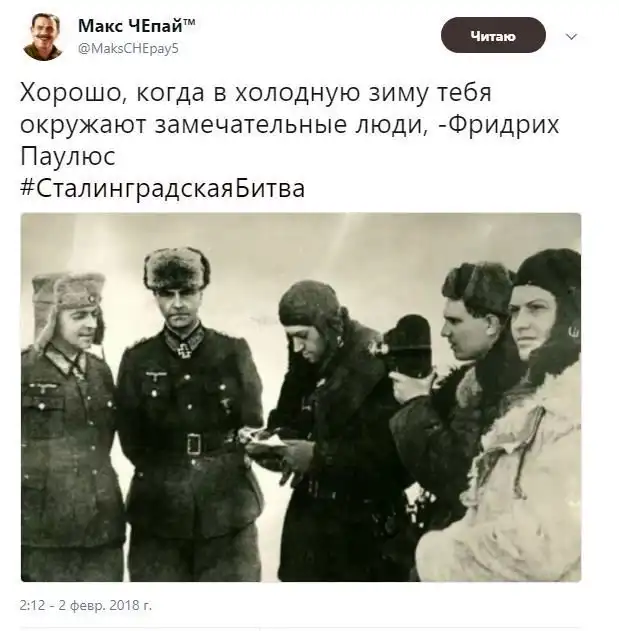Open the attached black-and-white photo
The image size is (619, 631).
coord(301,397)
